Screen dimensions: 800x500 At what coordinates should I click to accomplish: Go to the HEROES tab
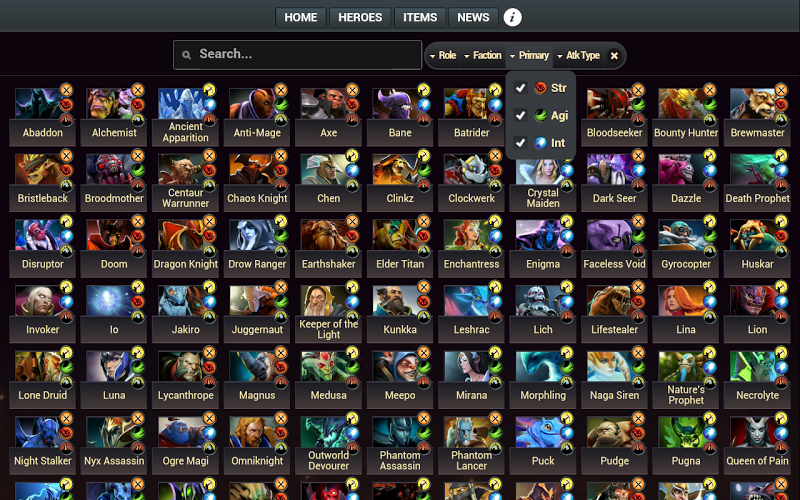[x=360, y=17]
